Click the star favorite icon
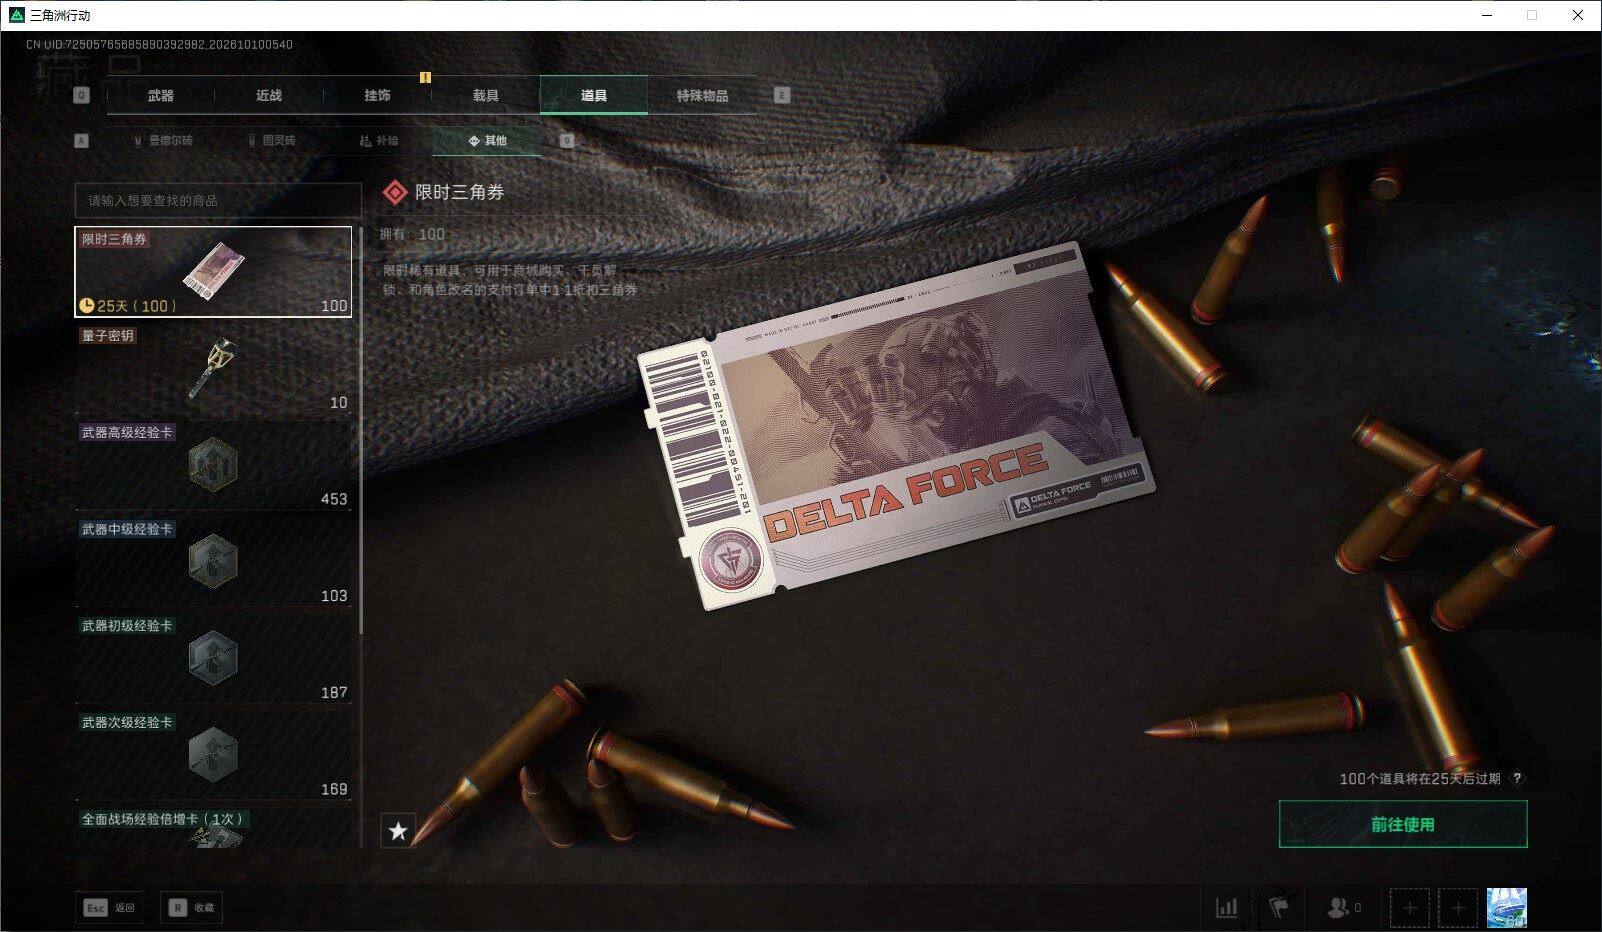The width and height of the screenshot is (1602, 932). pos(398,830)
